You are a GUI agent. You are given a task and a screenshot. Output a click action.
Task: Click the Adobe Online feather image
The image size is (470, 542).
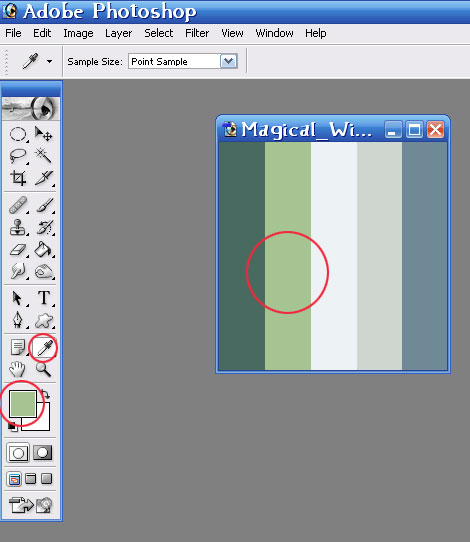point(30,109)
